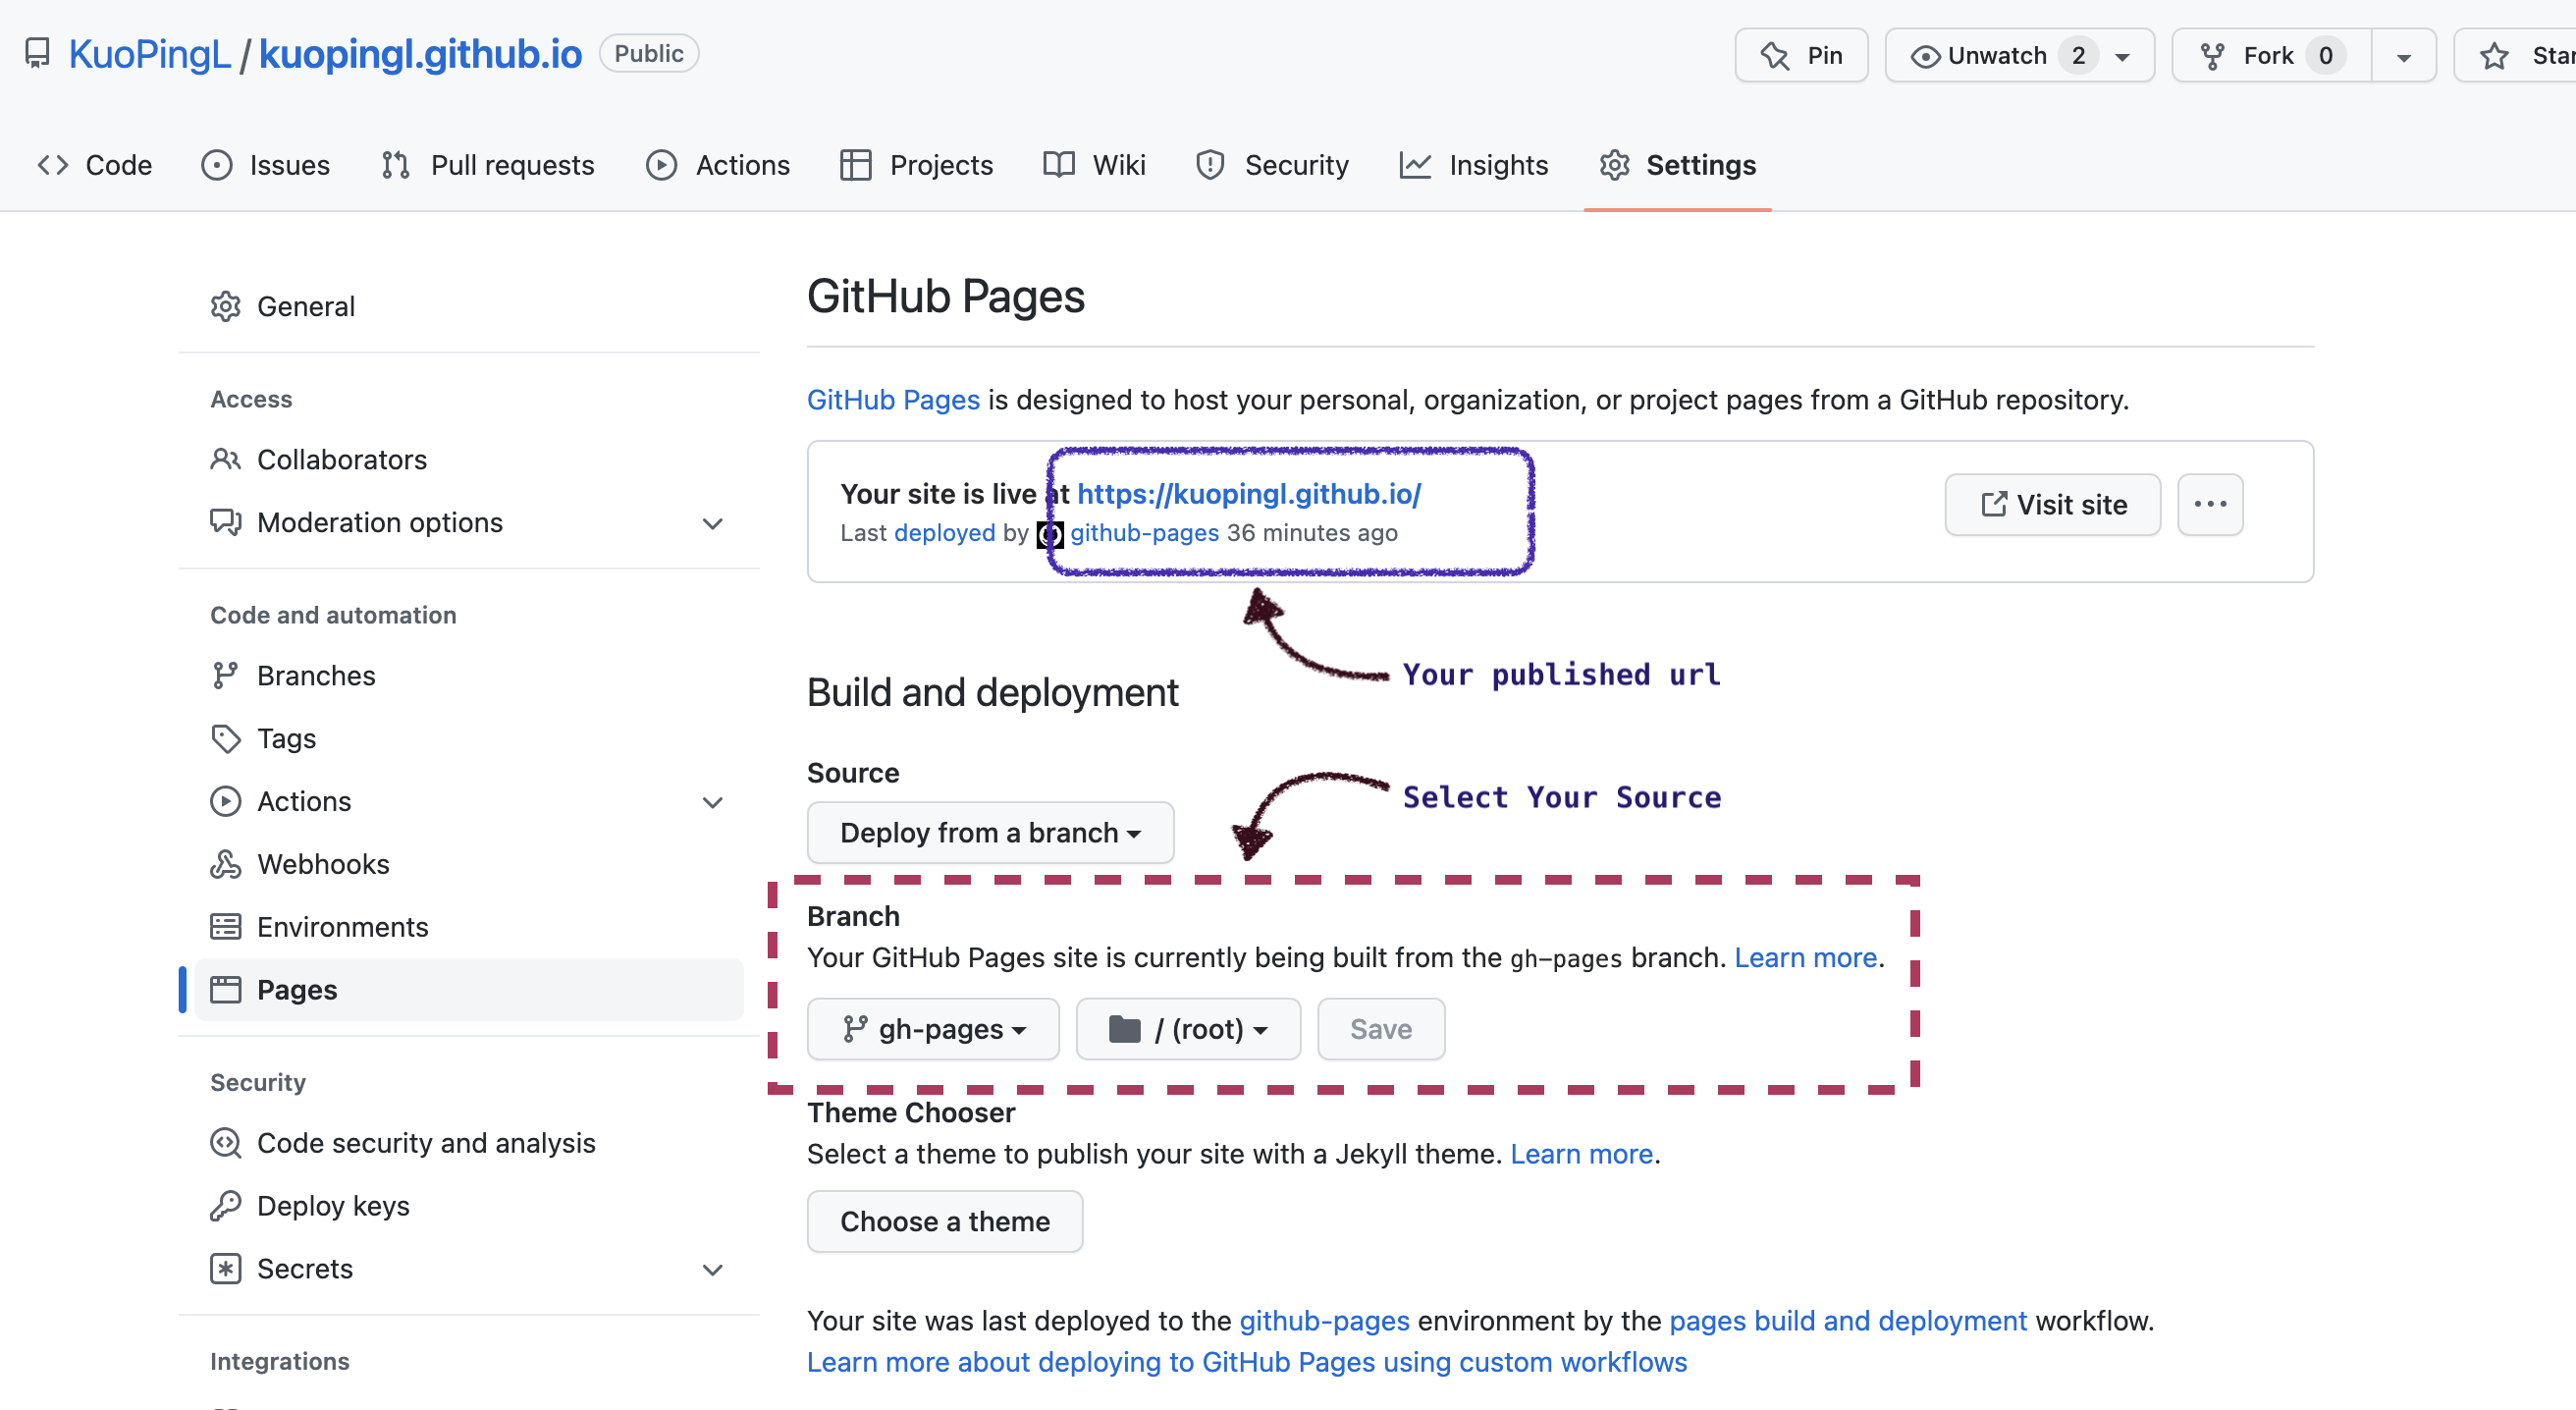Click the Tags tag icon
Image resolution: width=2576 pixels, height=1410 pixels.
coord(226,738)
